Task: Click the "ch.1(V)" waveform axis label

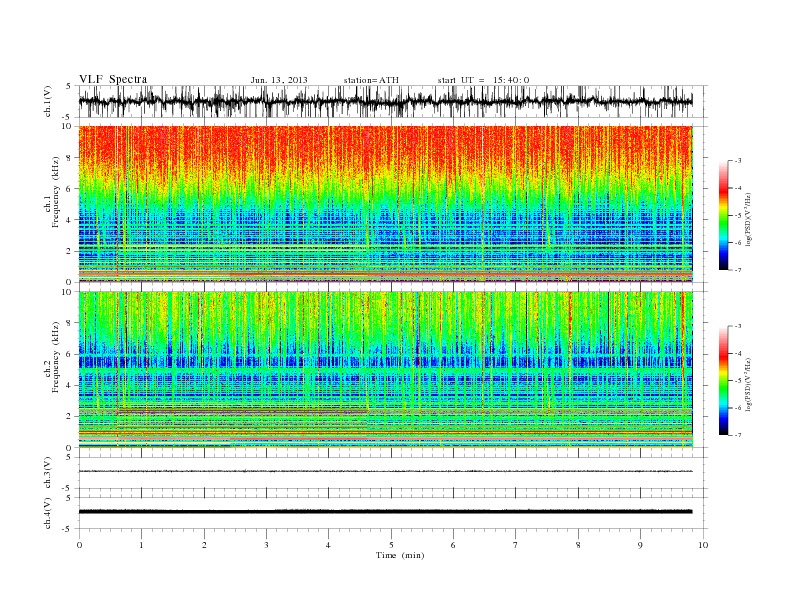Action: (48, 101)
